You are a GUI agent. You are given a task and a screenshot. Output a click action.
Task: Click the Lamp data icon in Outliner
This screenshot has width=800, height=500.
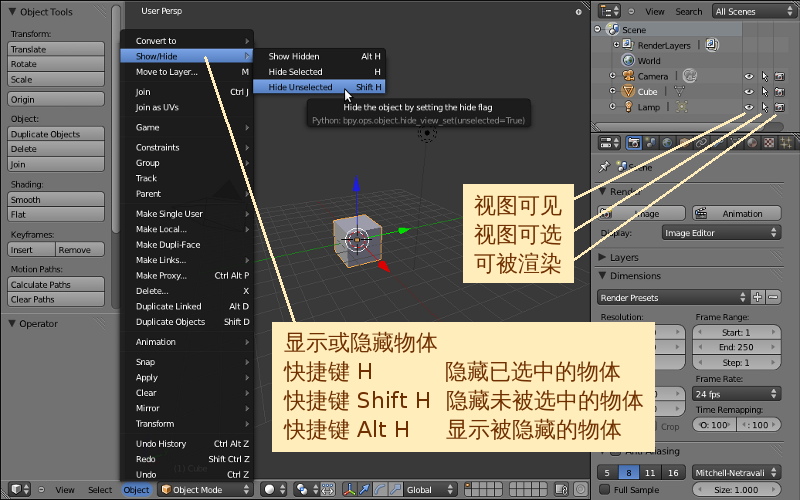click(682, 107)
